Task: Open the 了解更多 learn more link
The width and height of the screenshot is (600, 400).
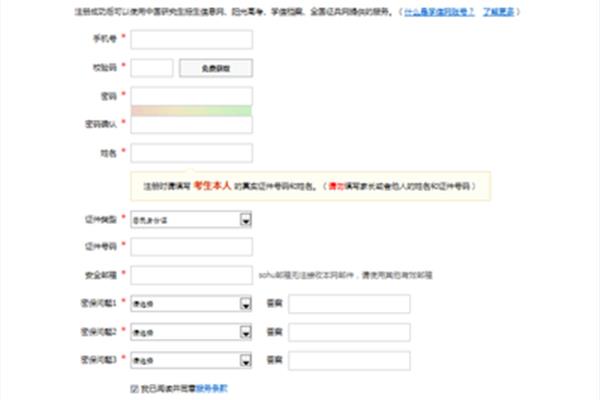Action: click(x=498, y=12)
